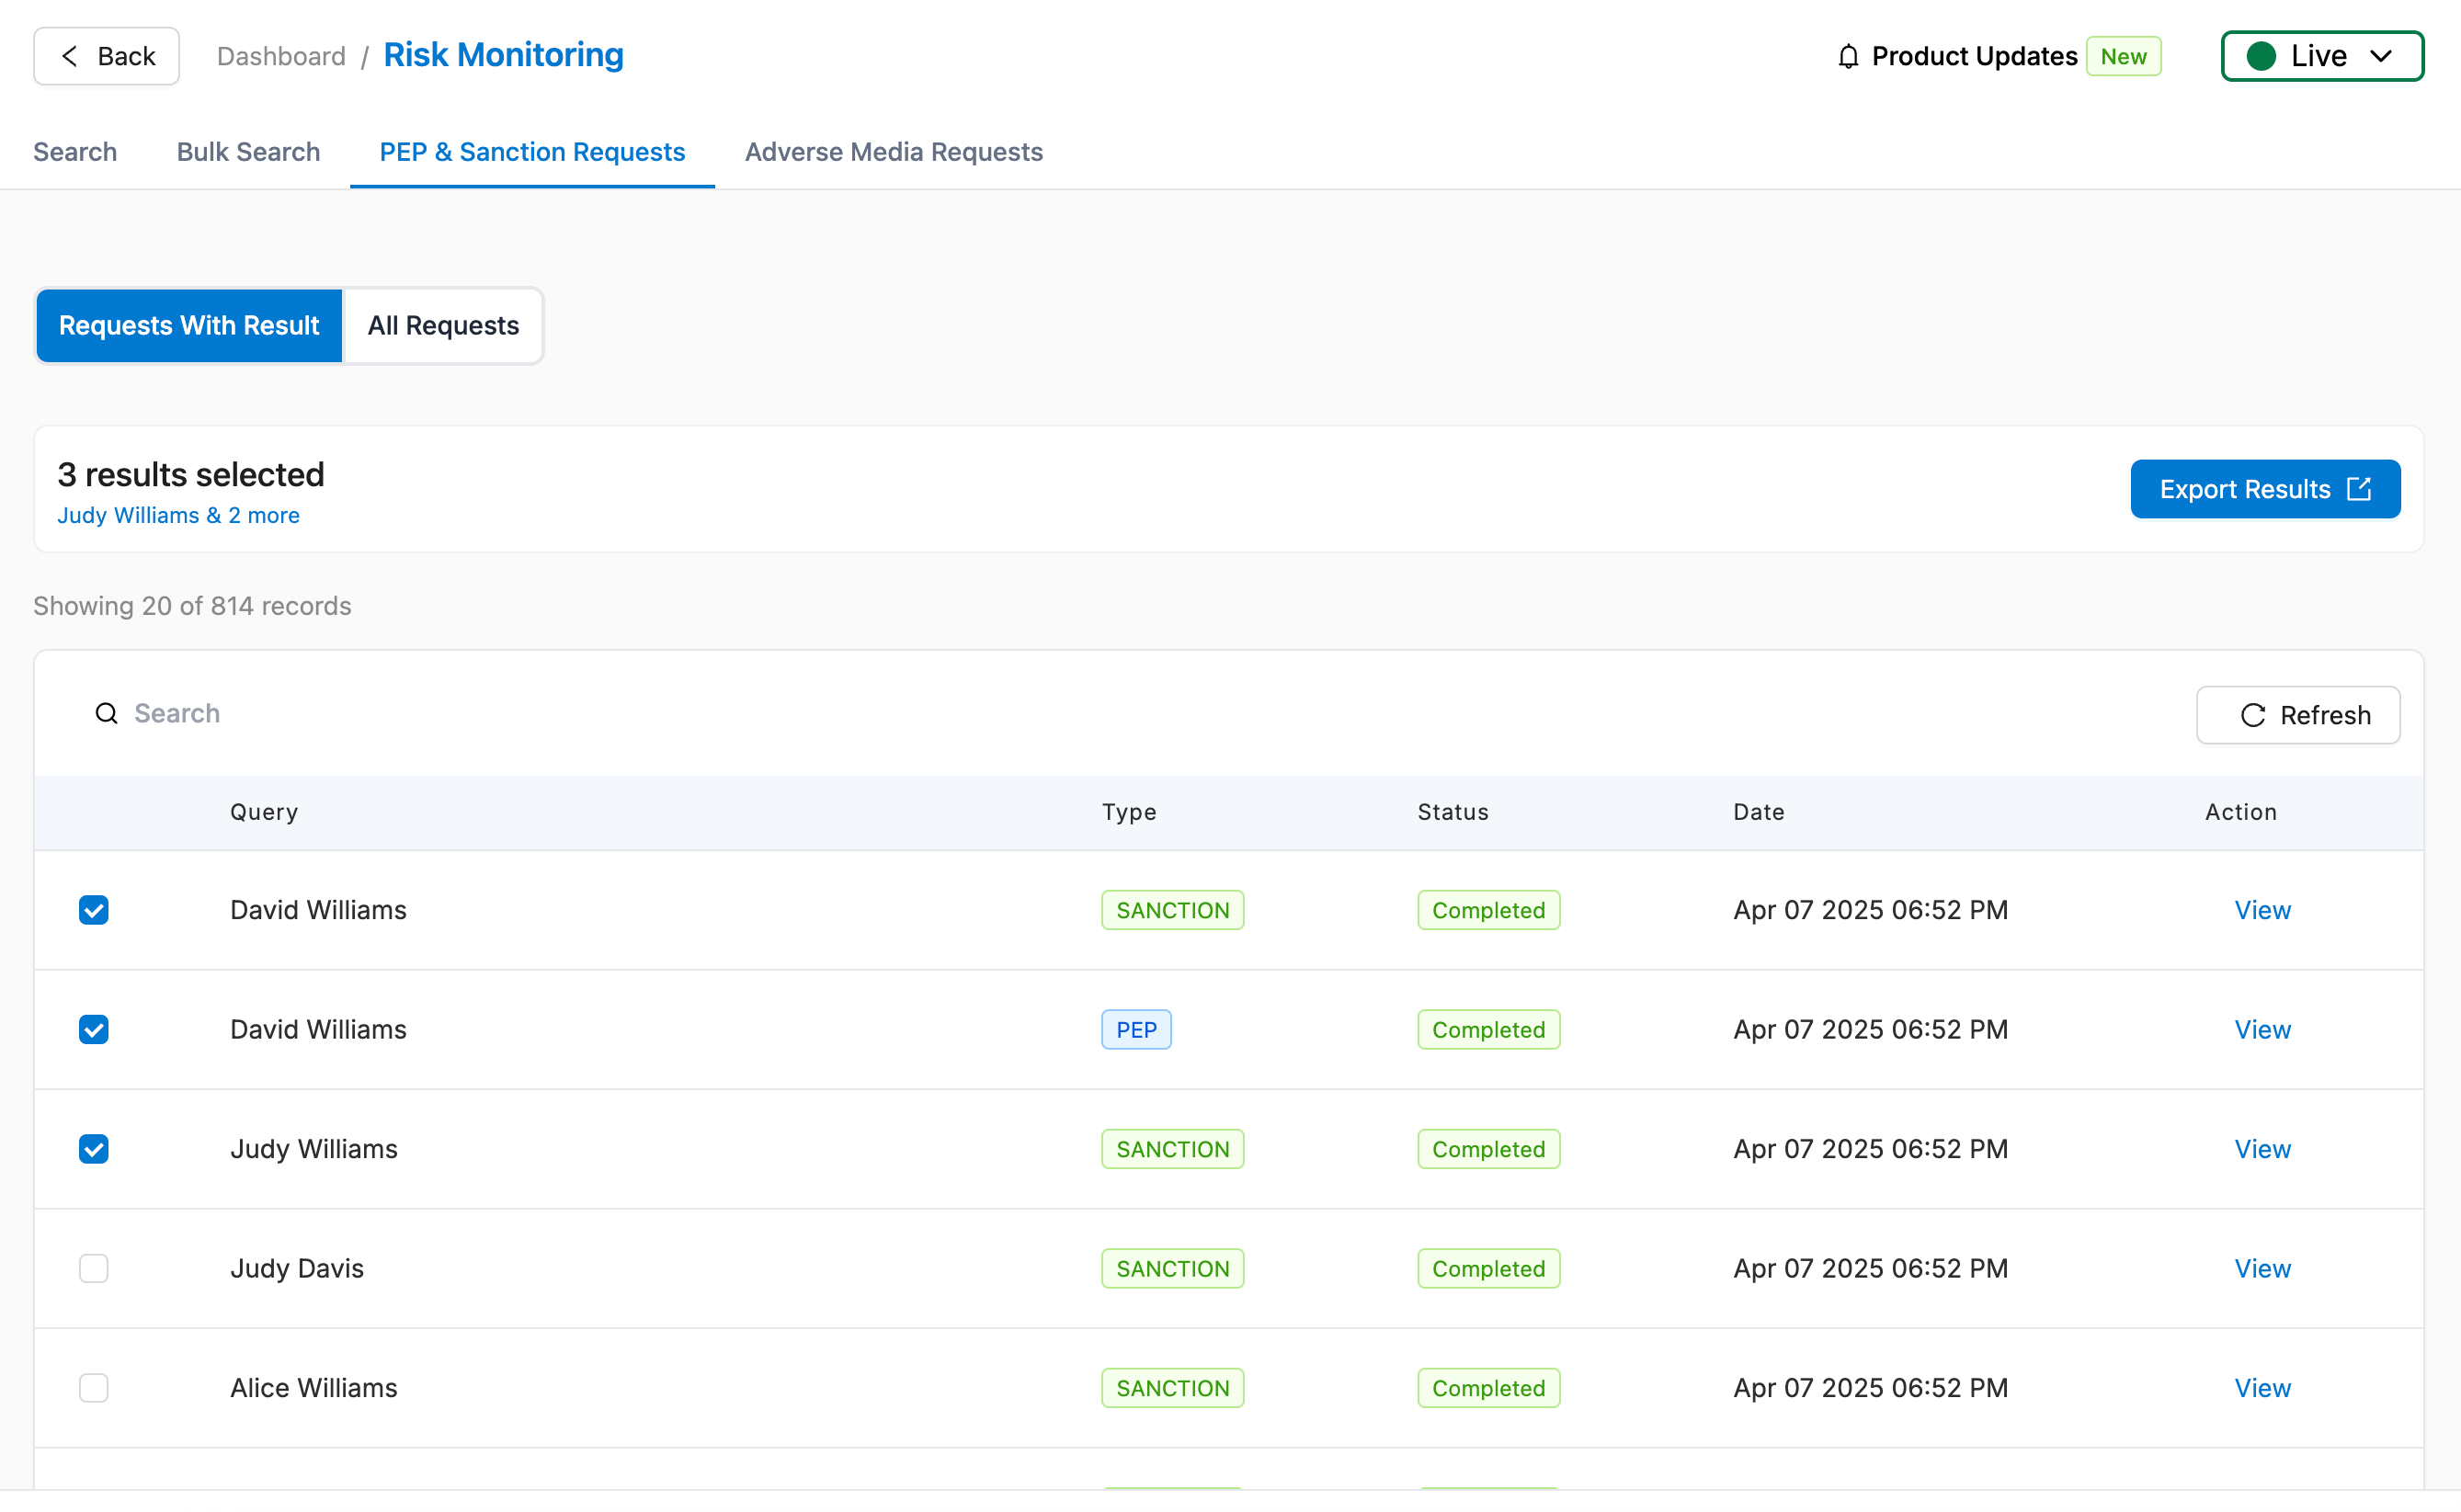The image size is (2461, 1512).
Task: View the Alice Williams result
Action: click(x=2262, y=1388)
